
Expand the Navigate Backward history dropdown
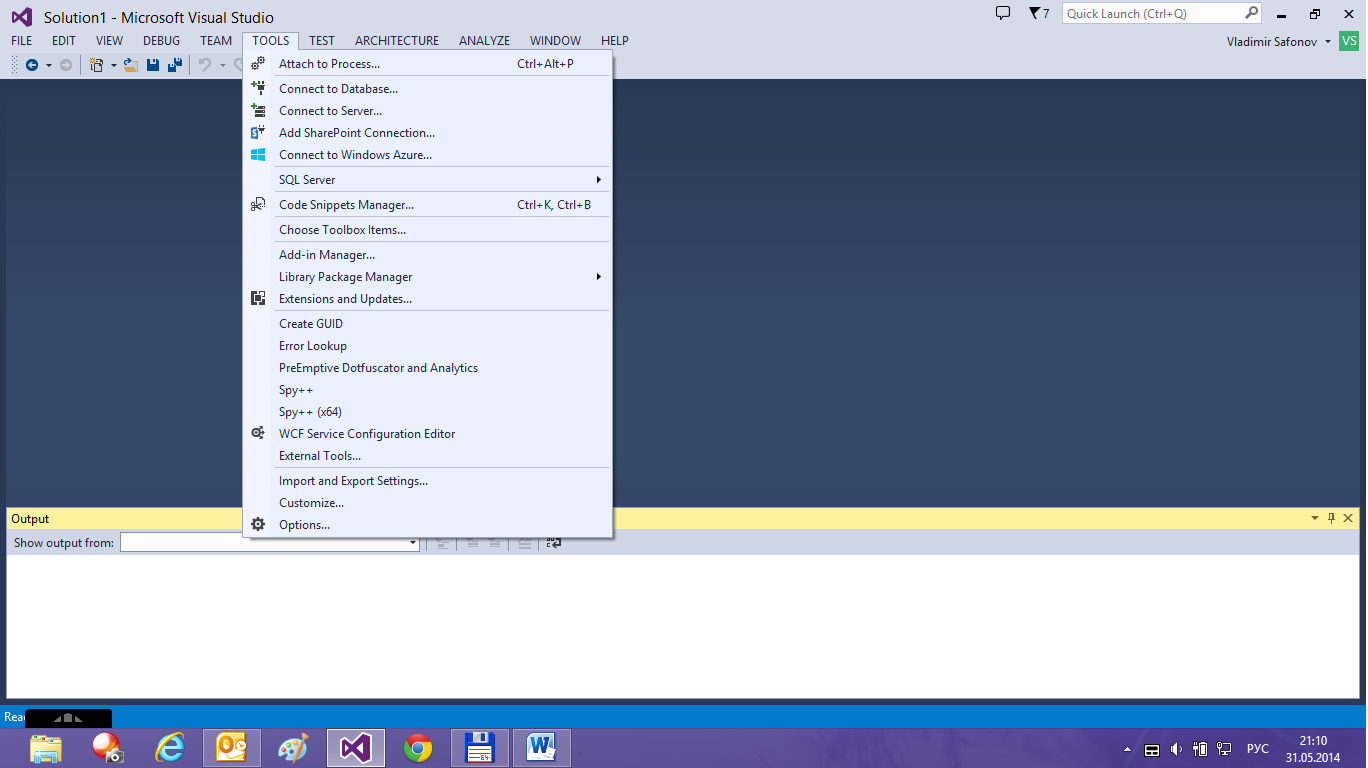tap(48, 65)
